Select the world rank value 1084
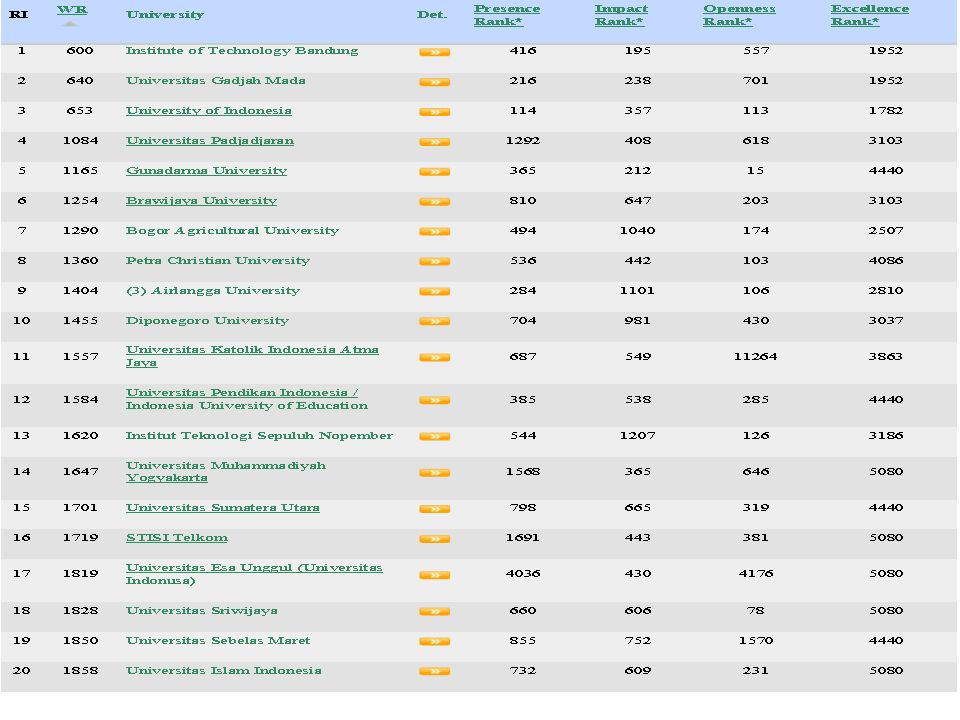Image resolution: width=960 pixels, height=720 pixels. pyautogui.click(x=80, y=141)
